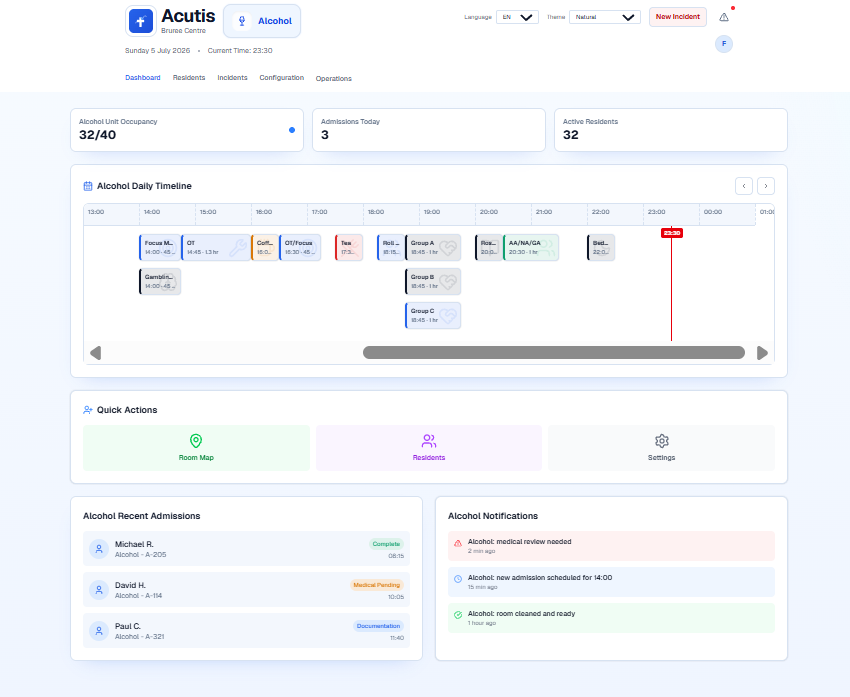The width and height of the screenshot is (850, 697).
Task: Click the wrench icon on OT event
Action: (237, 248)
